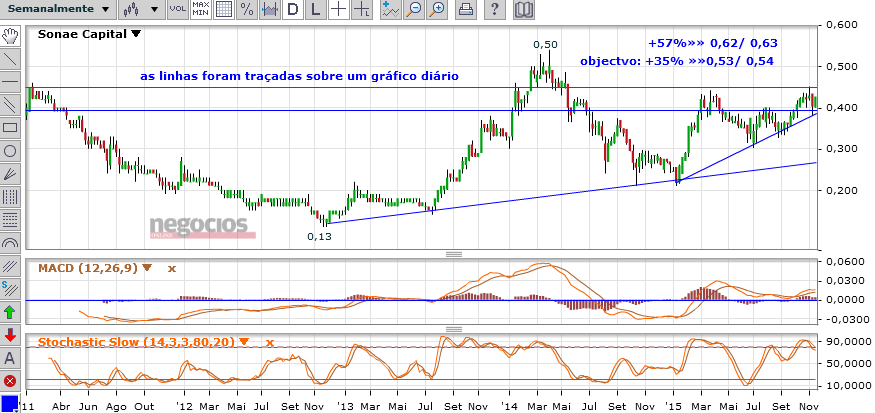This screenshot has width=875, height=413.
Task: Select the parallel lines tool
Action: point(10,105)
